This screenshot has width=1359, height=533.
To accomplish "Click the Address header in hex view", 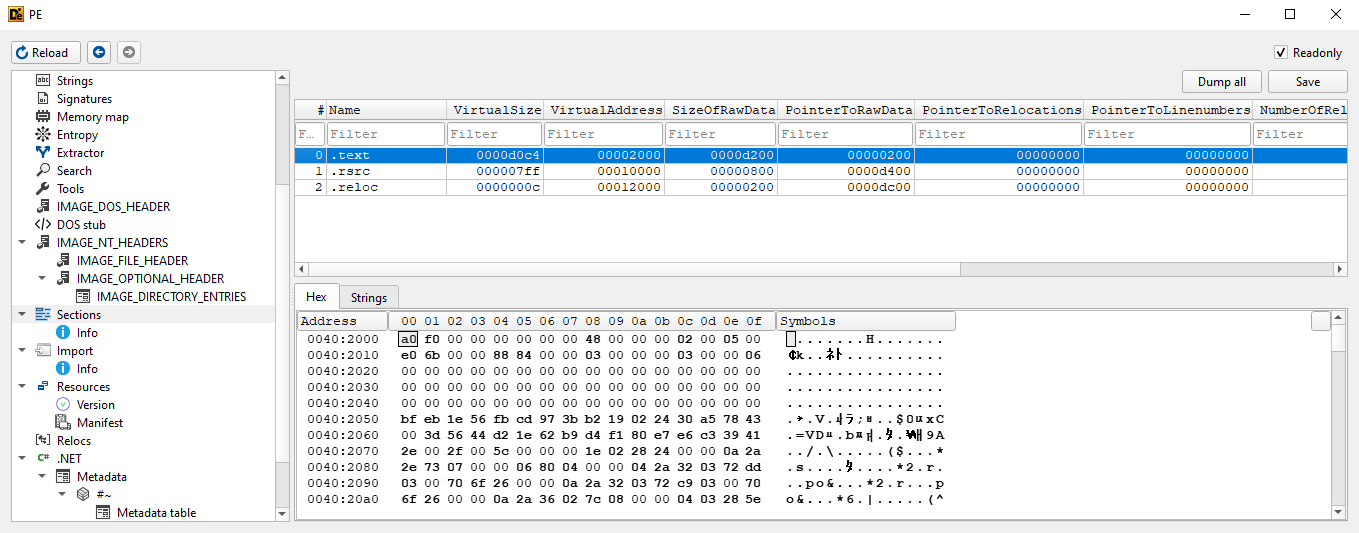I will click(x=342, y=321).
